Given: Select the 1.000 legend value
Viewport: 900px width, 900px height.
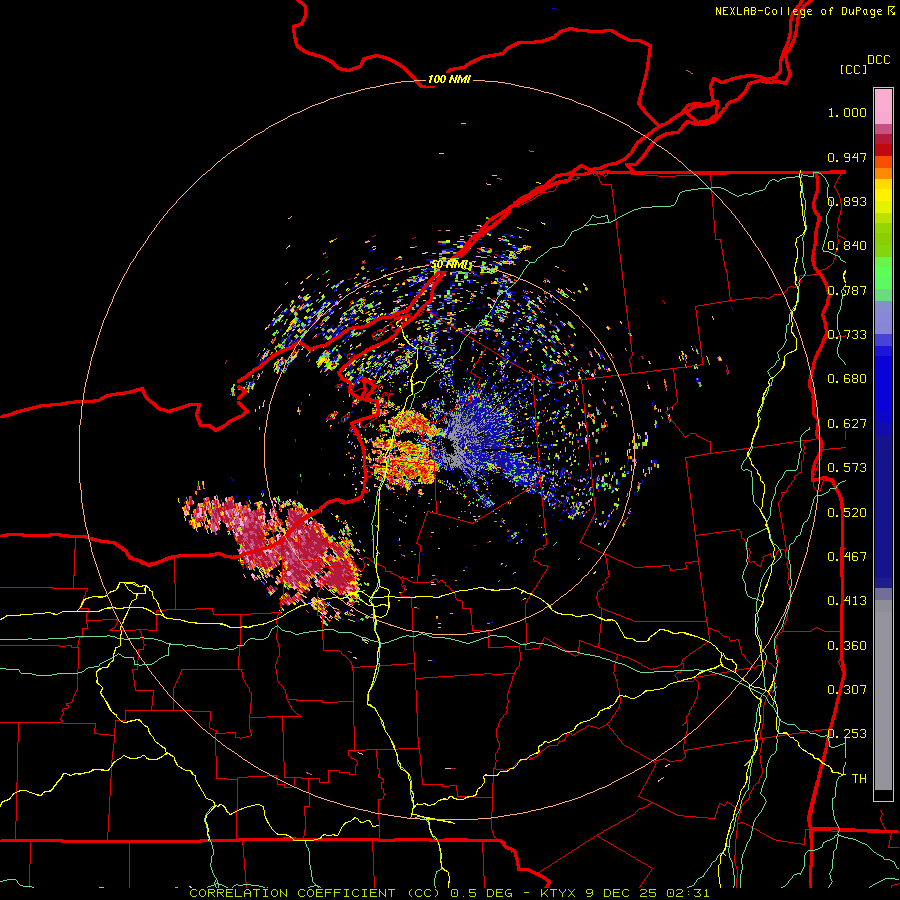Looking at the screenshot, I should point(847,112).
